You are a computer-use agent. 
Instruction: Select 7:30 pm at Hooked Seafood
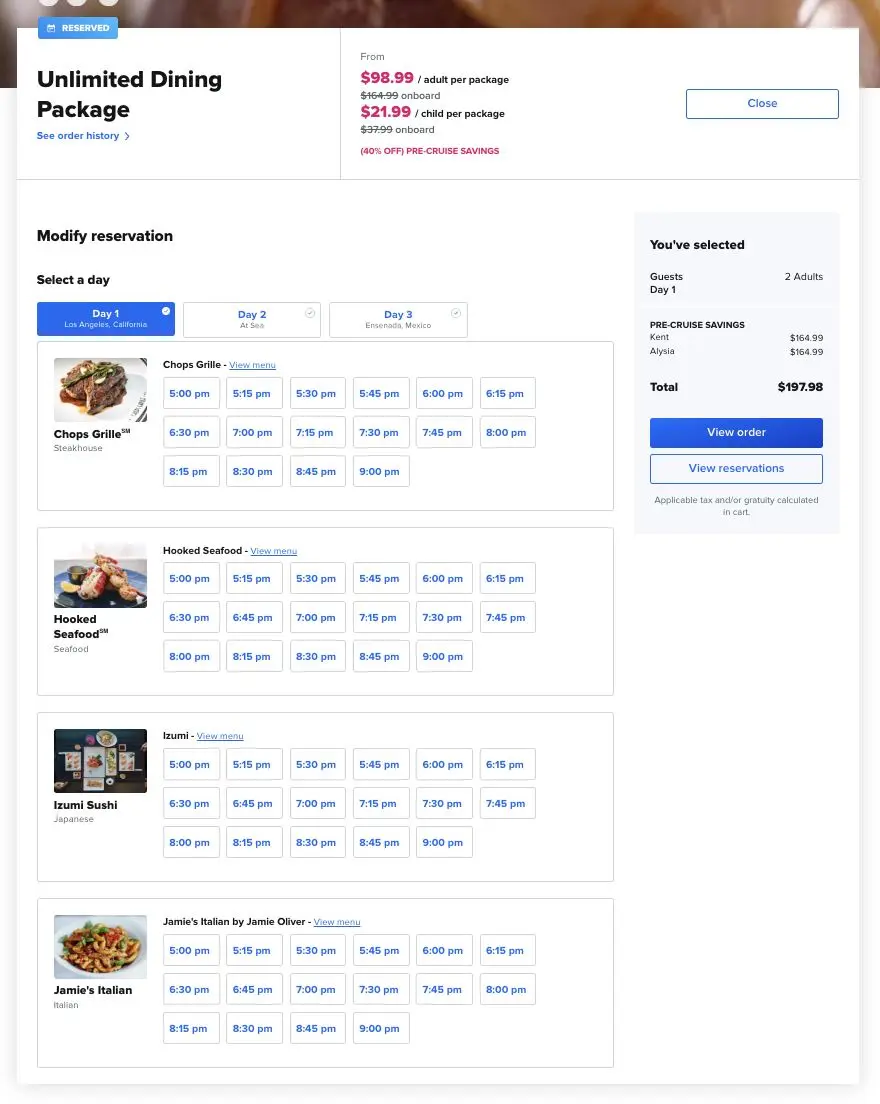pos(443,617)
